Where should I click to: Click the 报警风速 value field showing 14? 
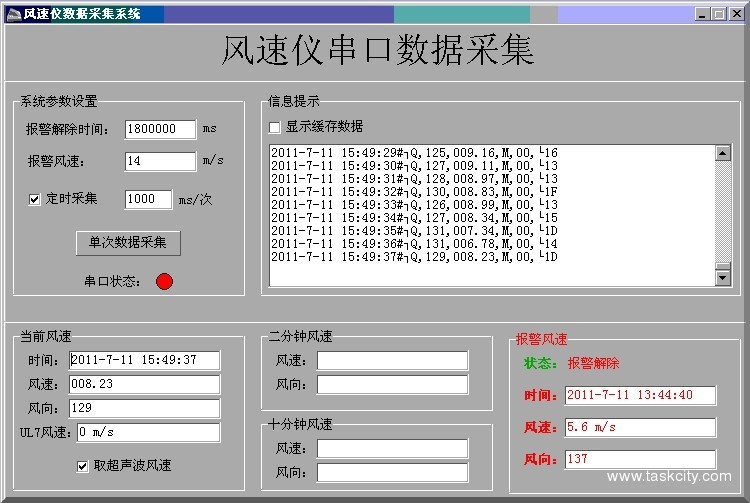160,161
